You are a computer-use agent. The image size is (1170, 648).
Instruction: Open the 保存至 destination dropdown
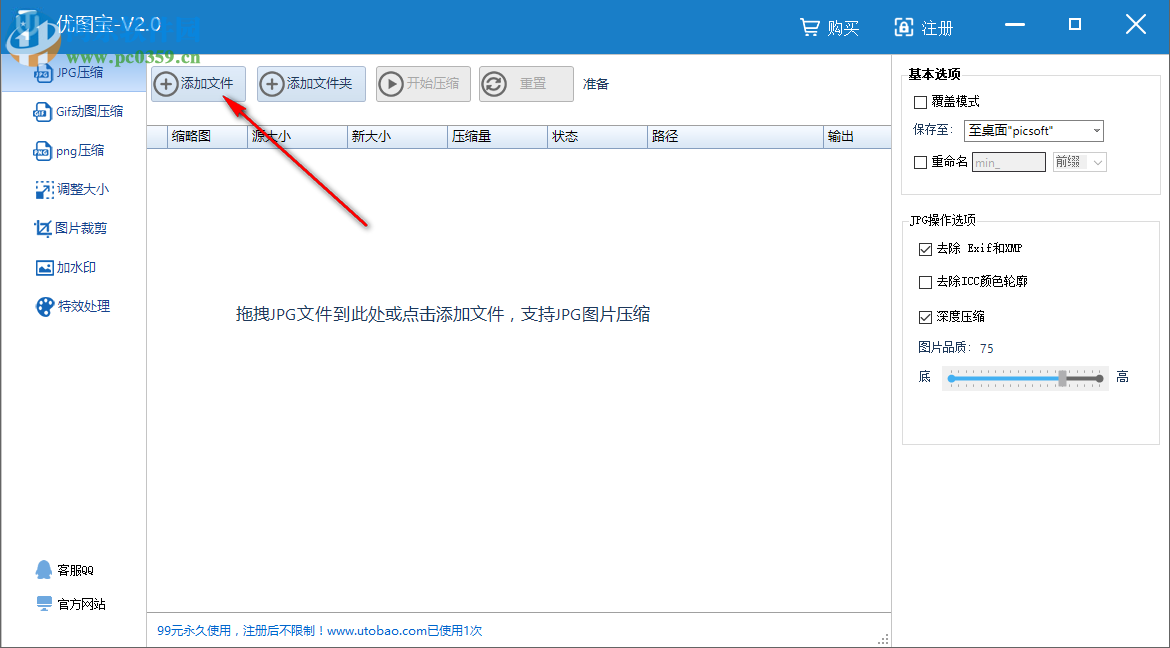coord(1033,131)
